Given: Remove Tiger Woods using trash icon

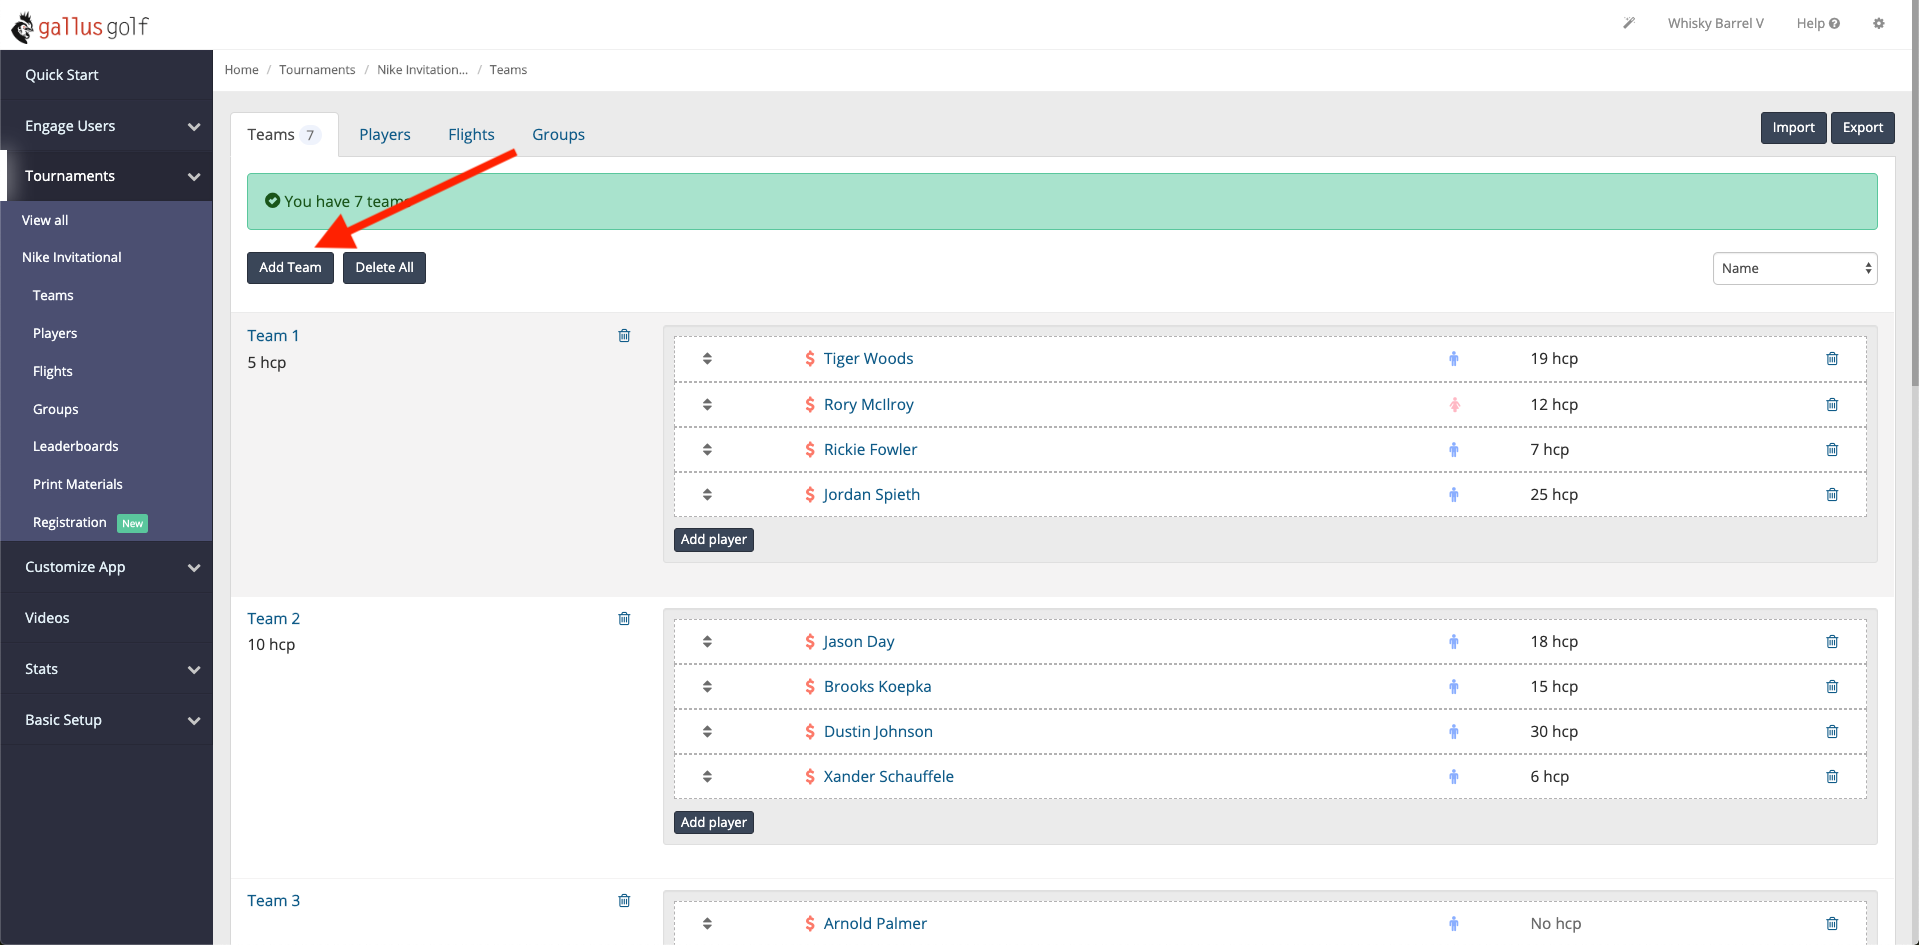Looking at the screenshot, I should (x=1832, y=359).
